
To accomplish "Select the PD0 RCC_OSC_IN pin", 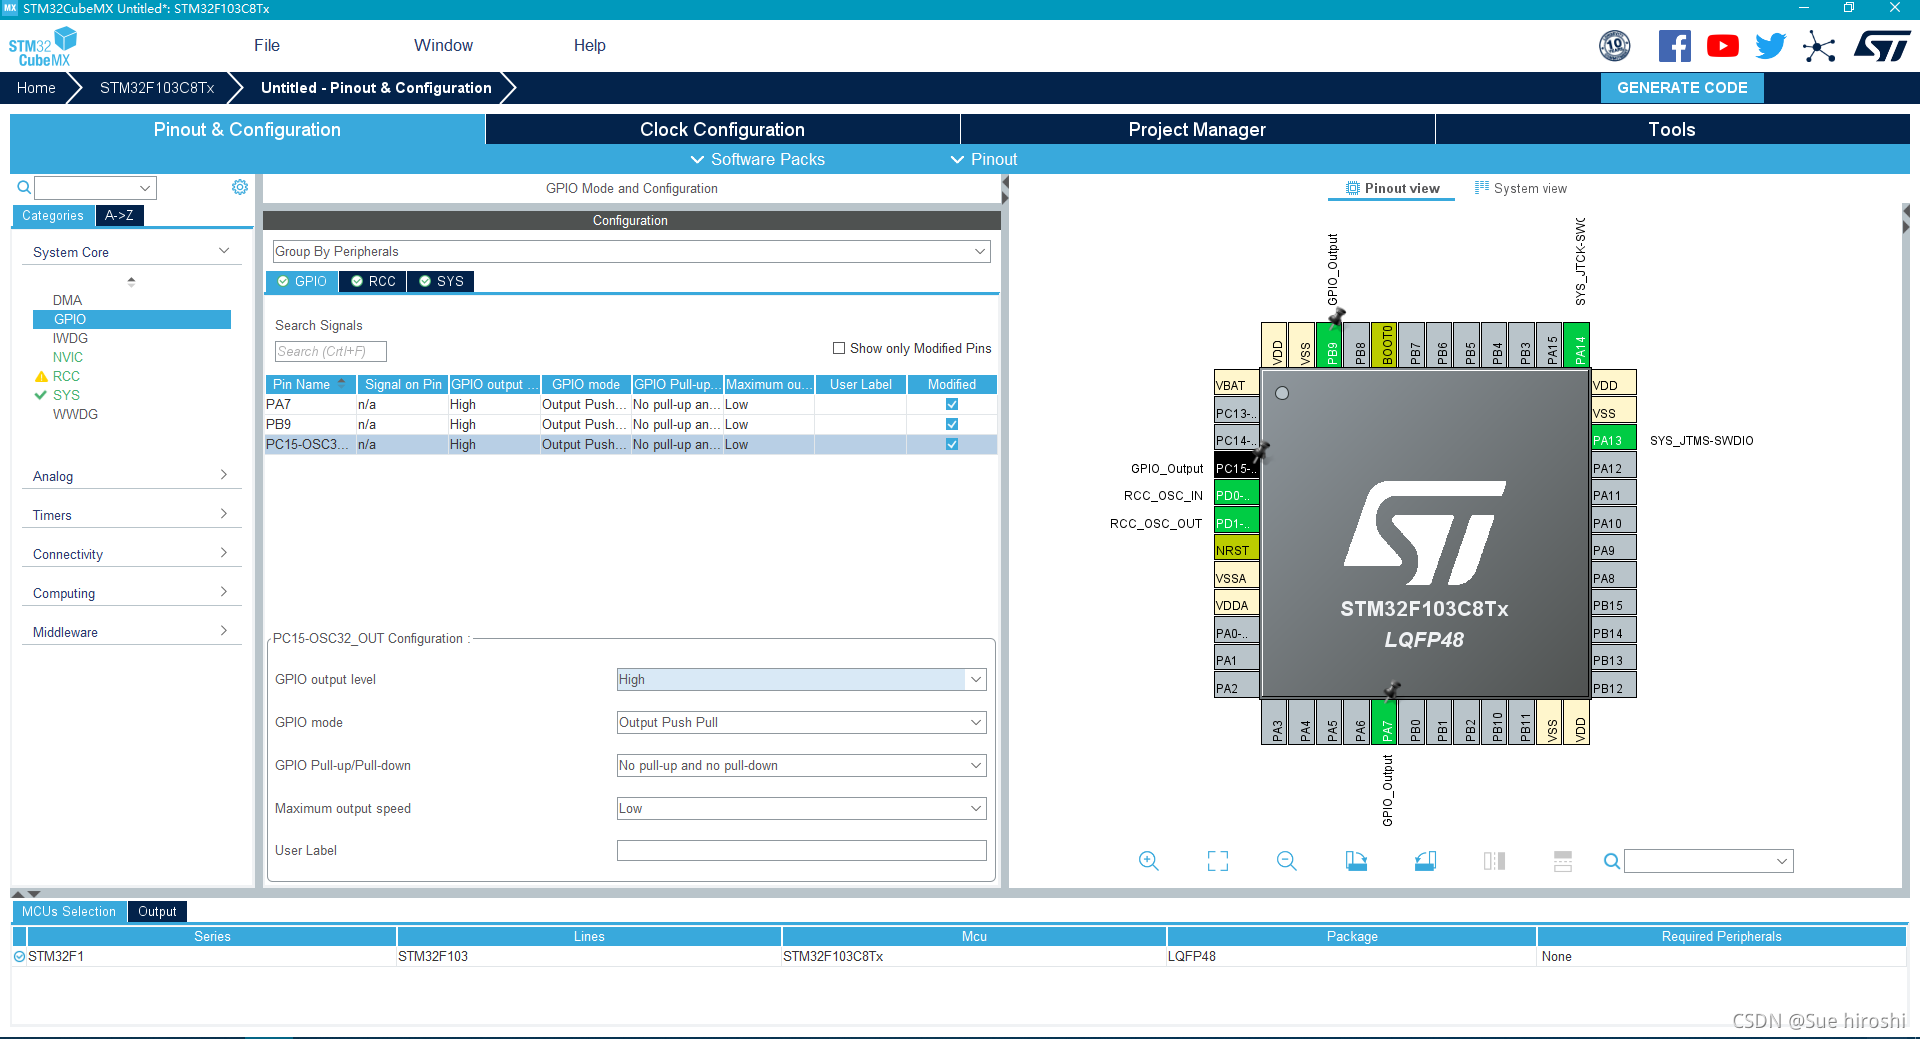I will (1236, 494).
